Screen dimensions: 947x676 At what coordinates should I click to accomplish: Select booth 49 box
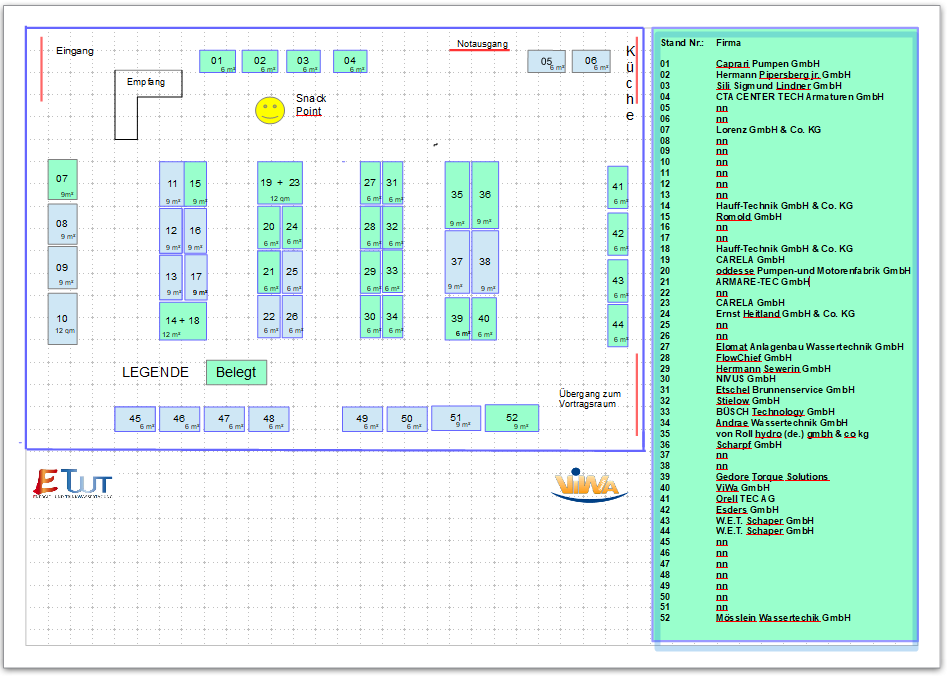point(362,419)
